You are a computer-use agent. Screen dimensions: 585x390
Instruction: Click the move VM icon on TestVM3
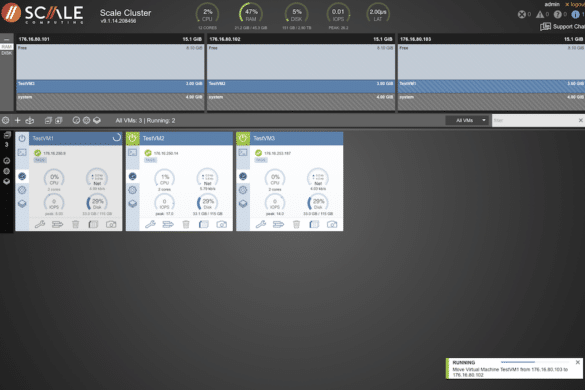pyautogui.click(x=278, y=224)
